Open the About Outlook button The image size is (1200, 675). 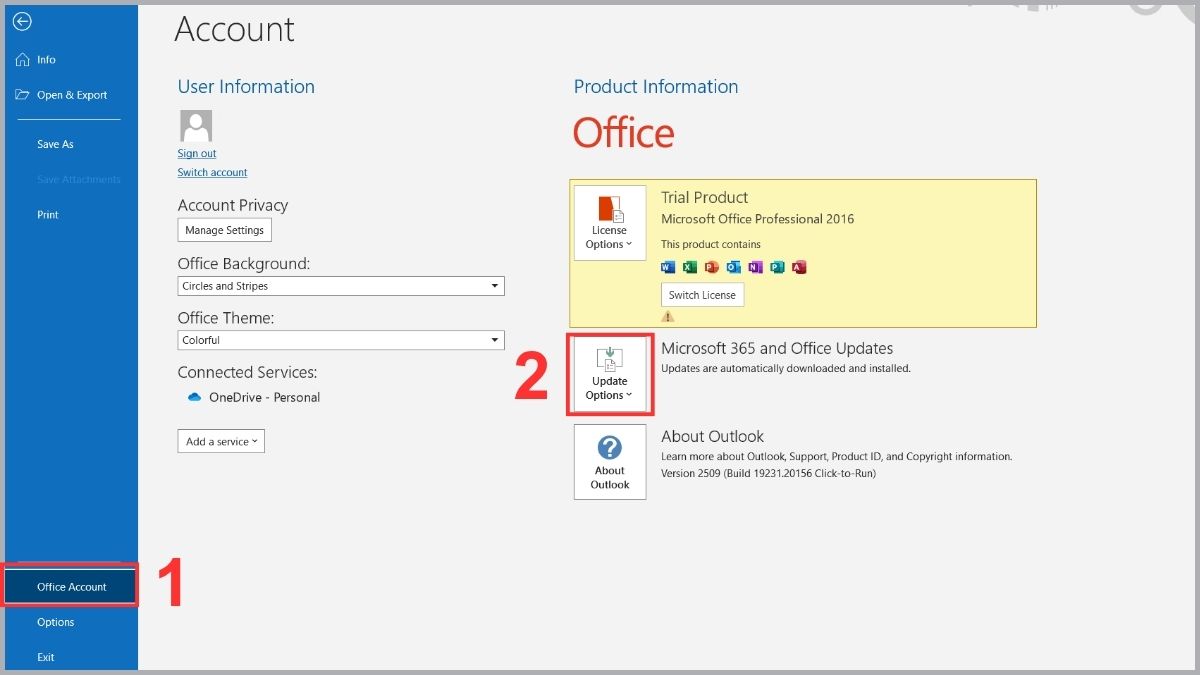tap(610, 462)
